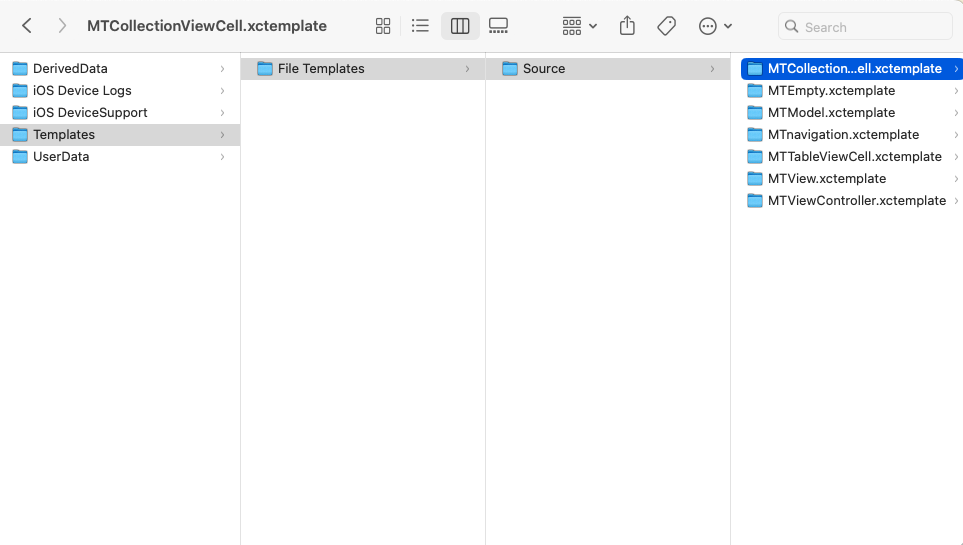Select the Templates folder icon
Image resolution: width=963 pixels, height=545 pixels.
tap(20, 135)
